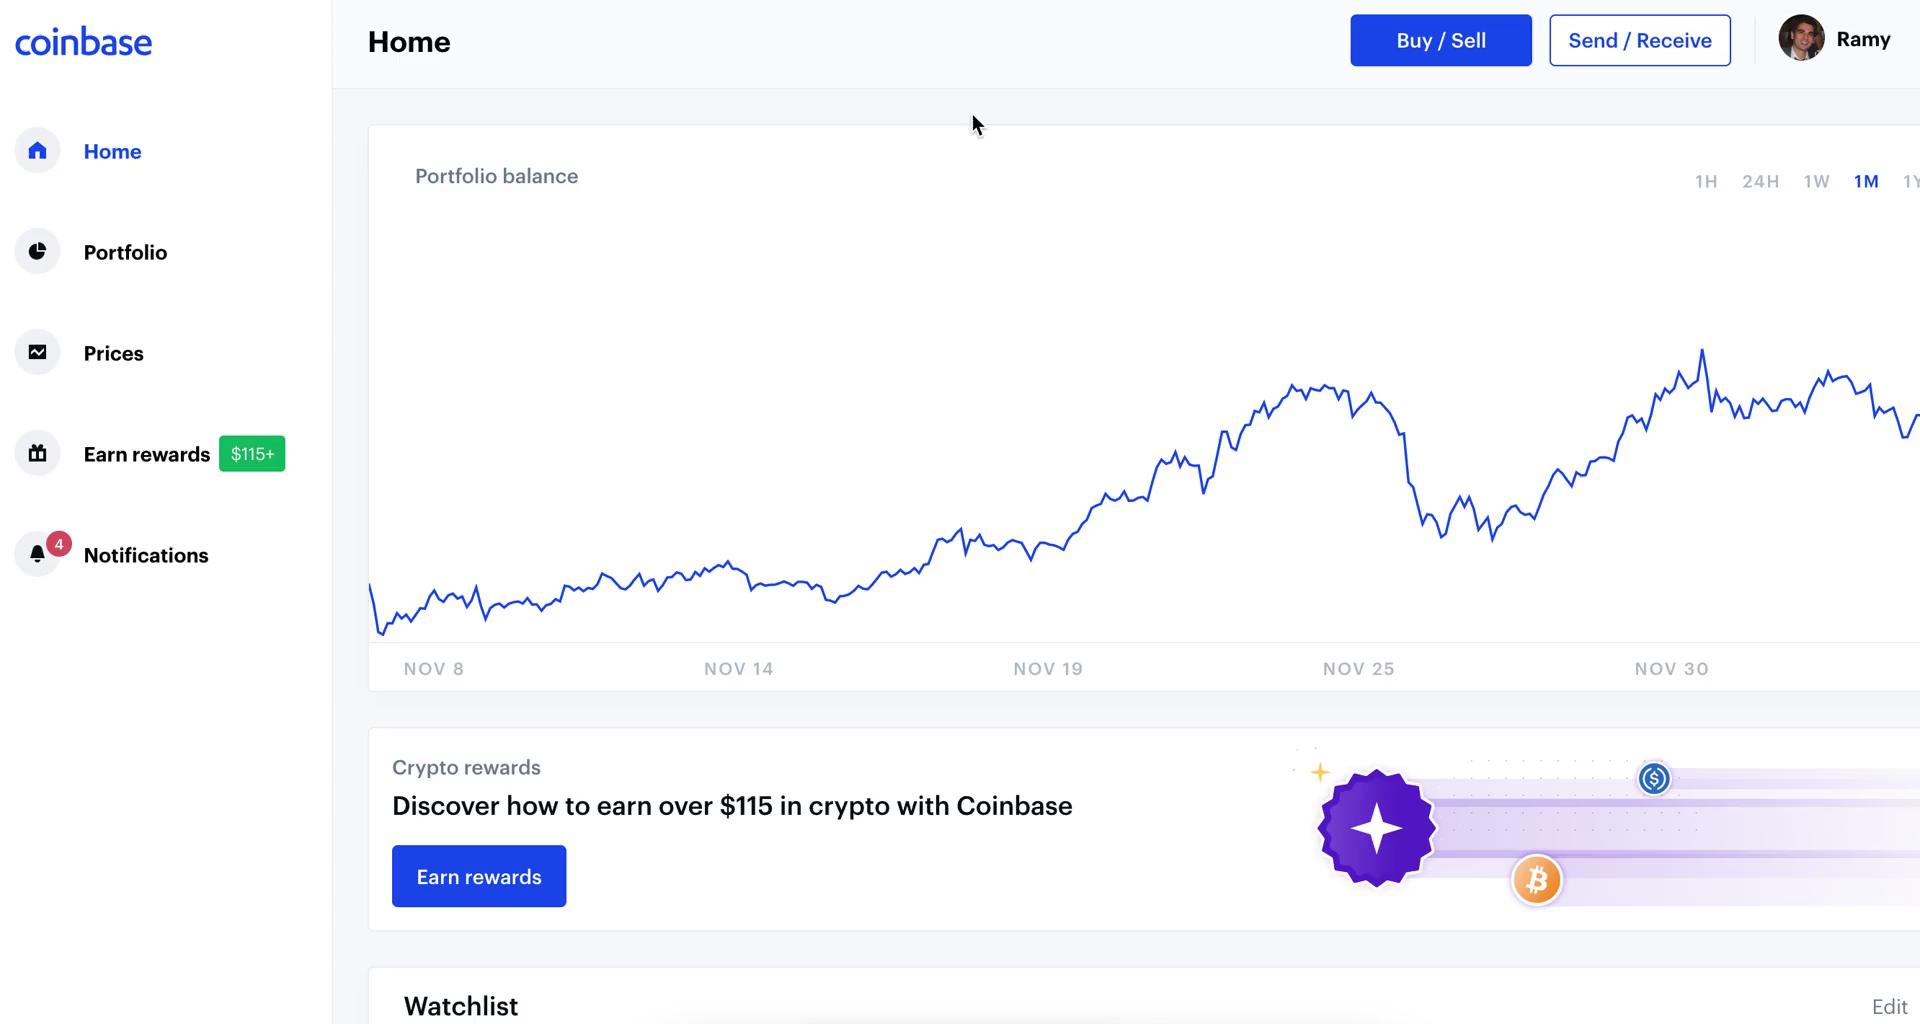
Task: Open the Ramy profile avatar
Action: point(1802,38)
